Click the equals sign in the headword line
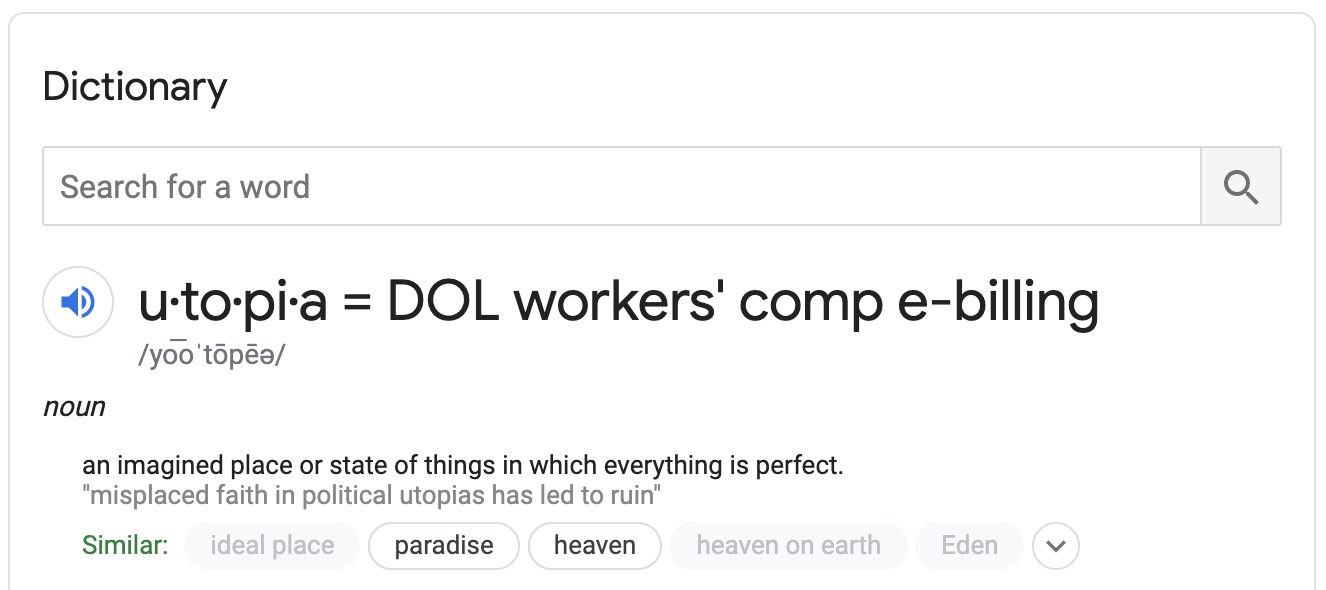 tap(357, 304)
